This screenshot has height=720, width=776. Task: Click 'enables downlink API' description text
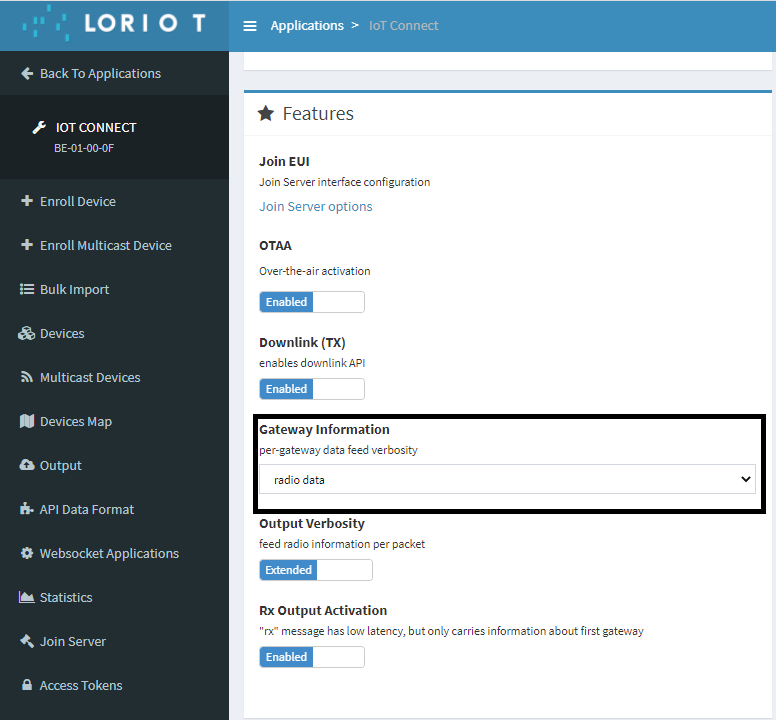click(312, 363)
